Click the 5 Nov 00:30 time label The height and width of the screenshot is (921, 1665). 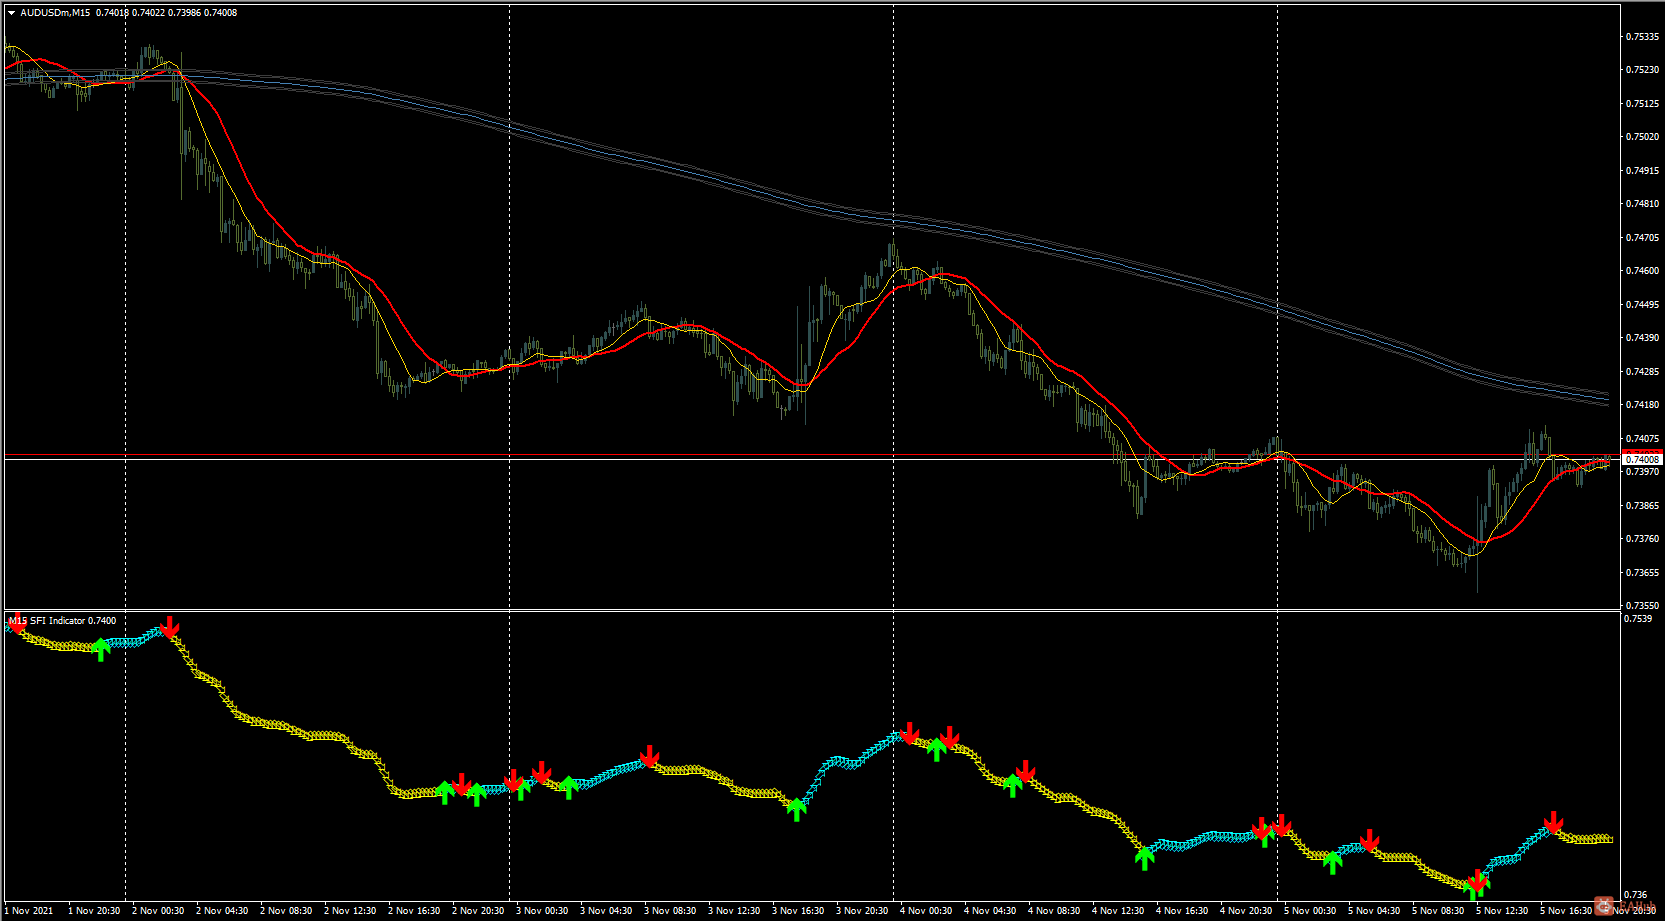click(1310, 911)
